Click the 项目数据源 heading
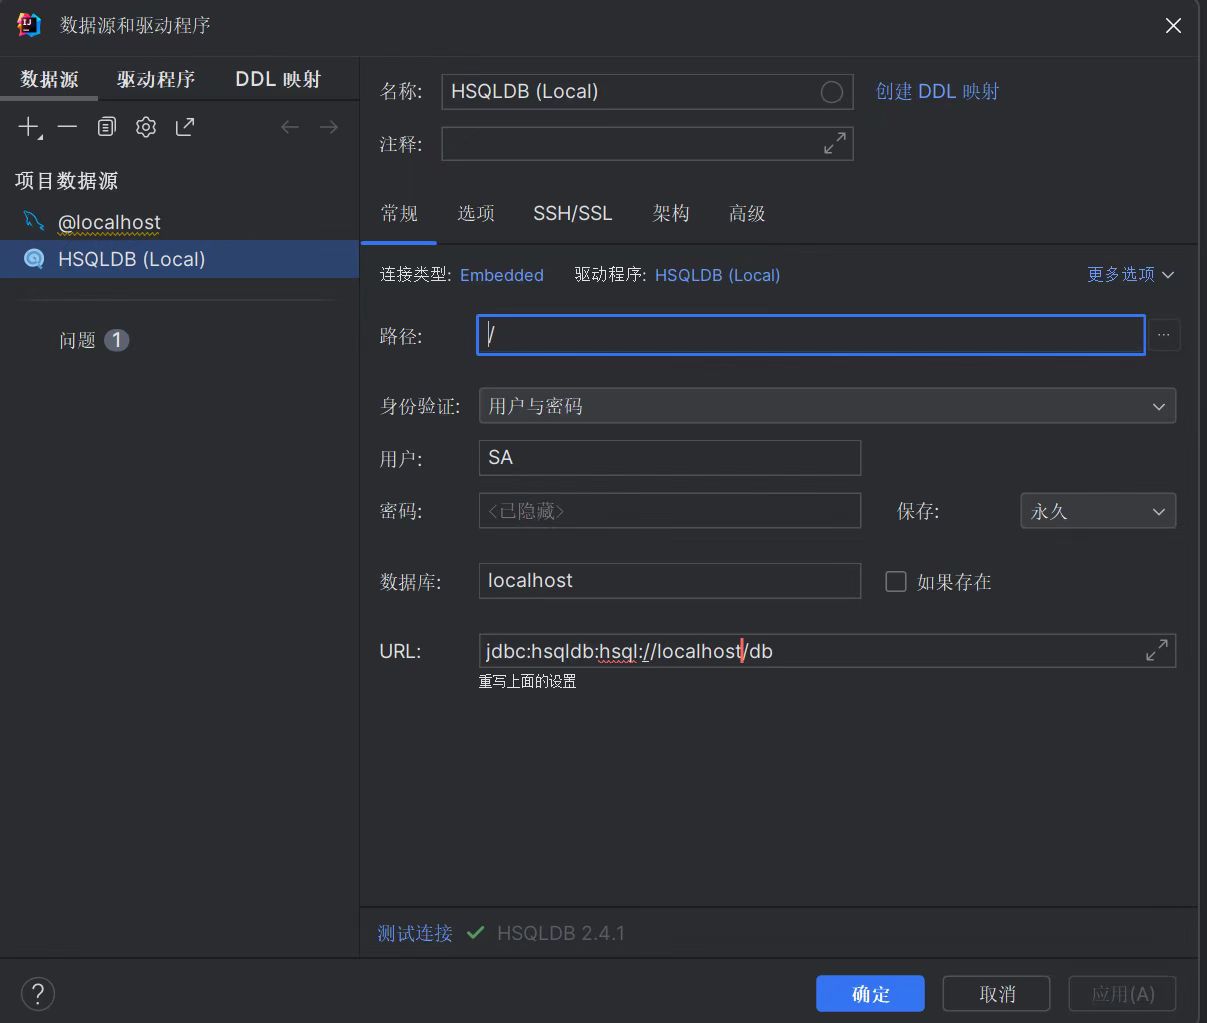Screen dimensions: 1207x1023 click(x=66, y=181)
